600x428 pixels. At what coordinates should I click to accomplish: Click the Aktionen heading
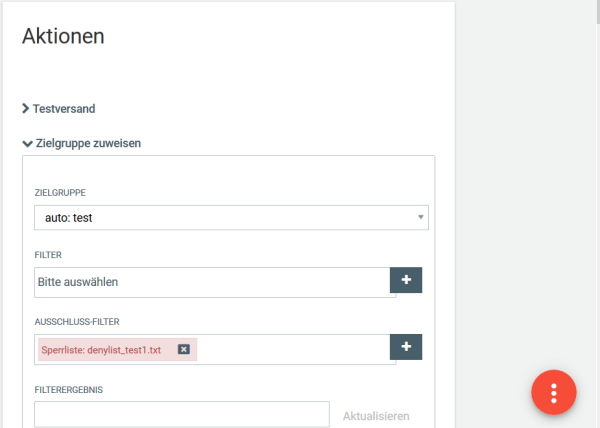[63, 36]
